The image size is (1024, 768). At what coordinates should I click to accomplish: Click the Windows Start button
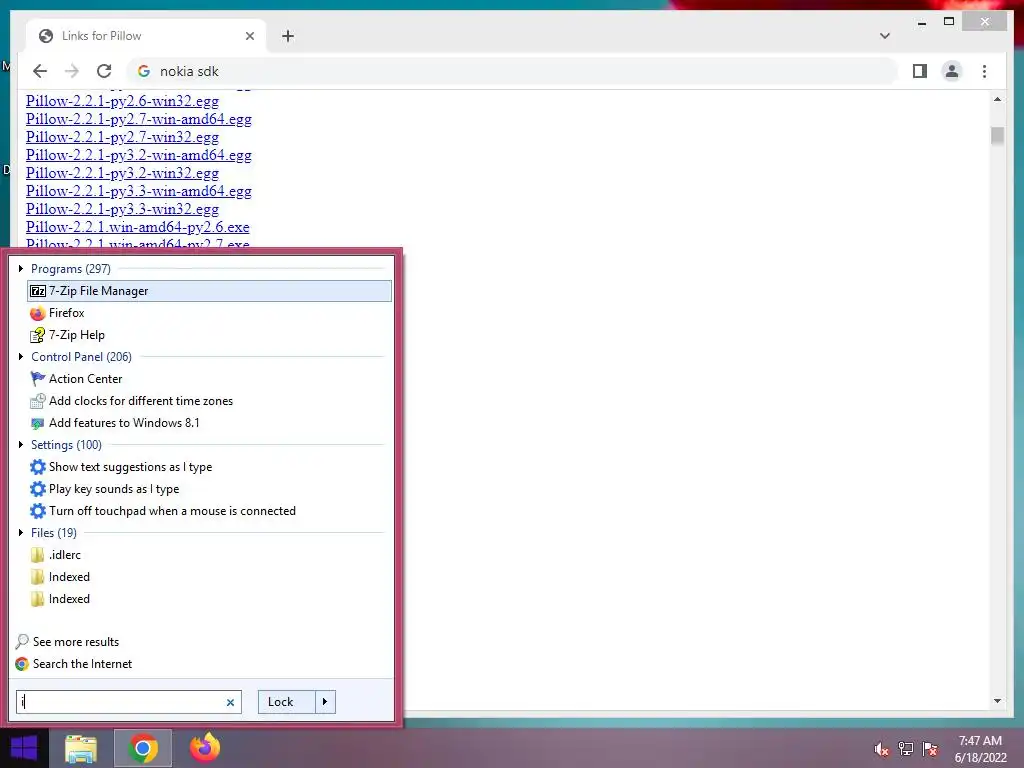pos(24,748)
